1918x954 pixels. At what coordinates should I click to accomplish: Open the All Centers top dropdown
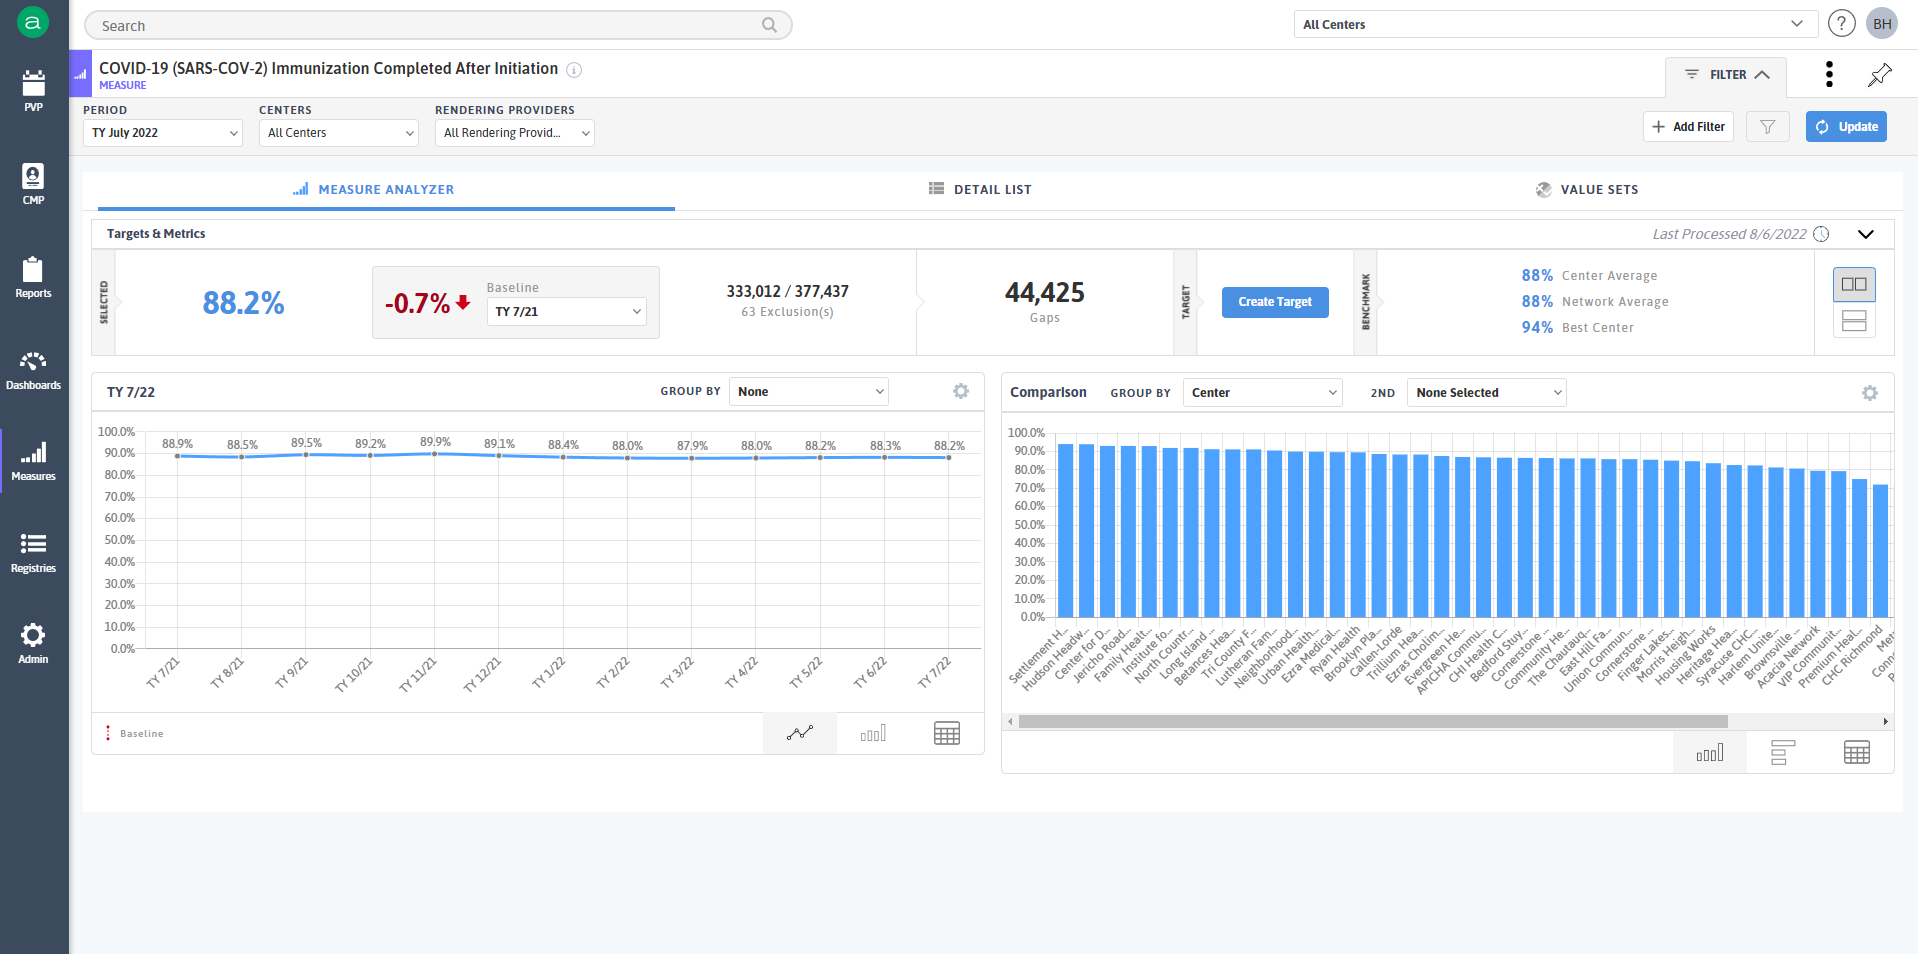[1555, 24]
